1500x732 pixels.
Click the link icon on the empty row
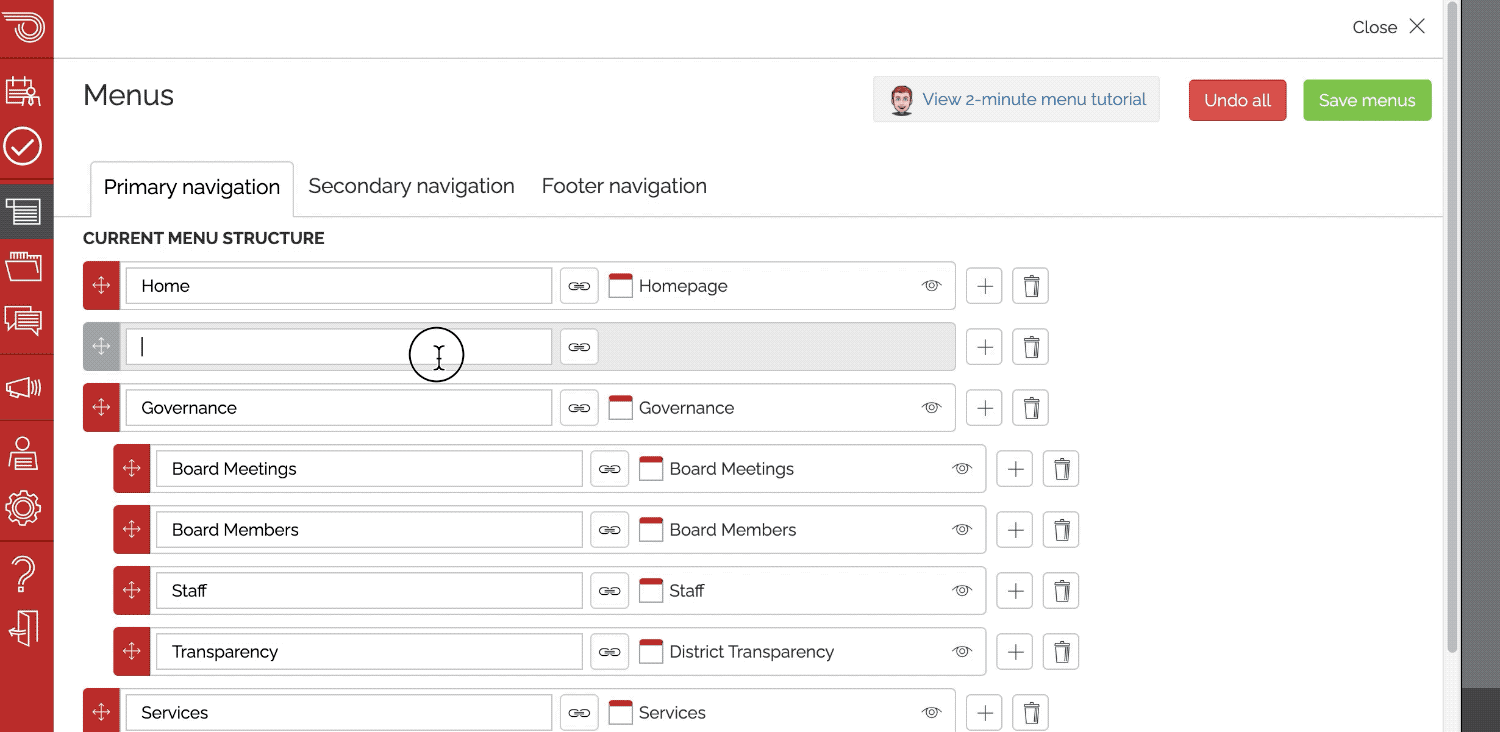(x=579, y=347)
